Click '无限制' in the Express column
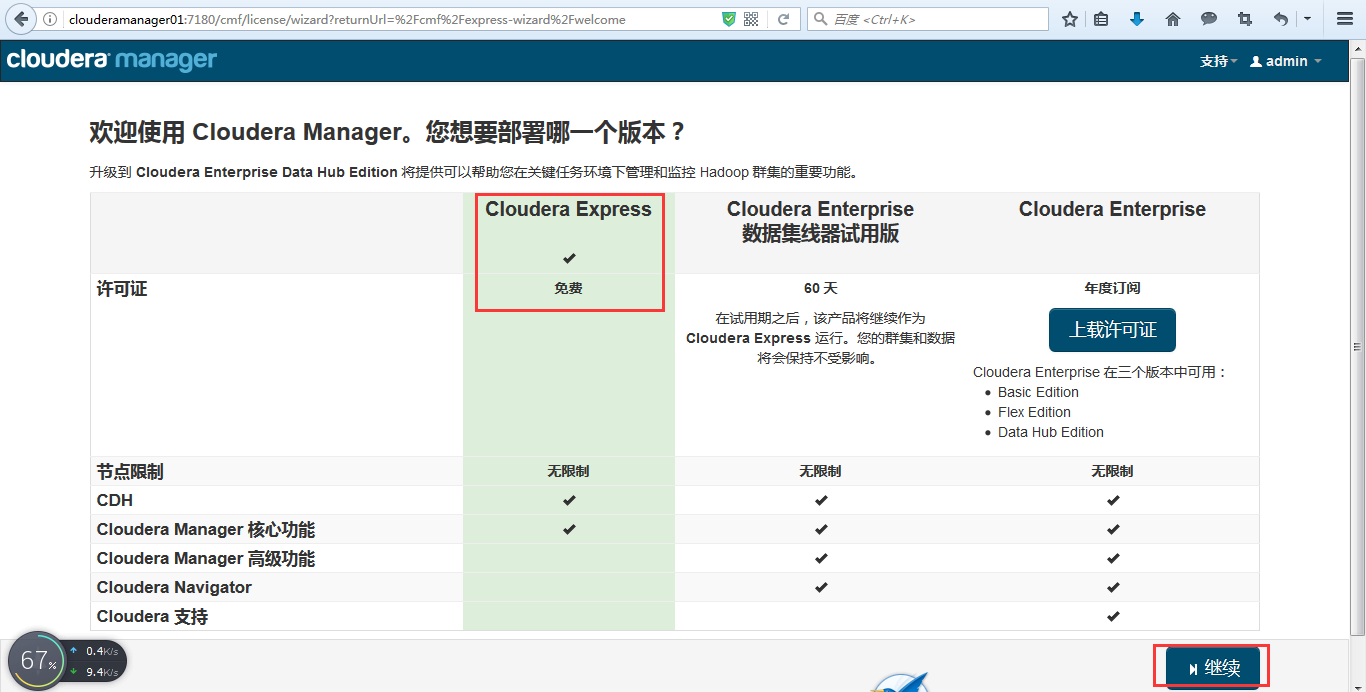 tap(568, 471)
